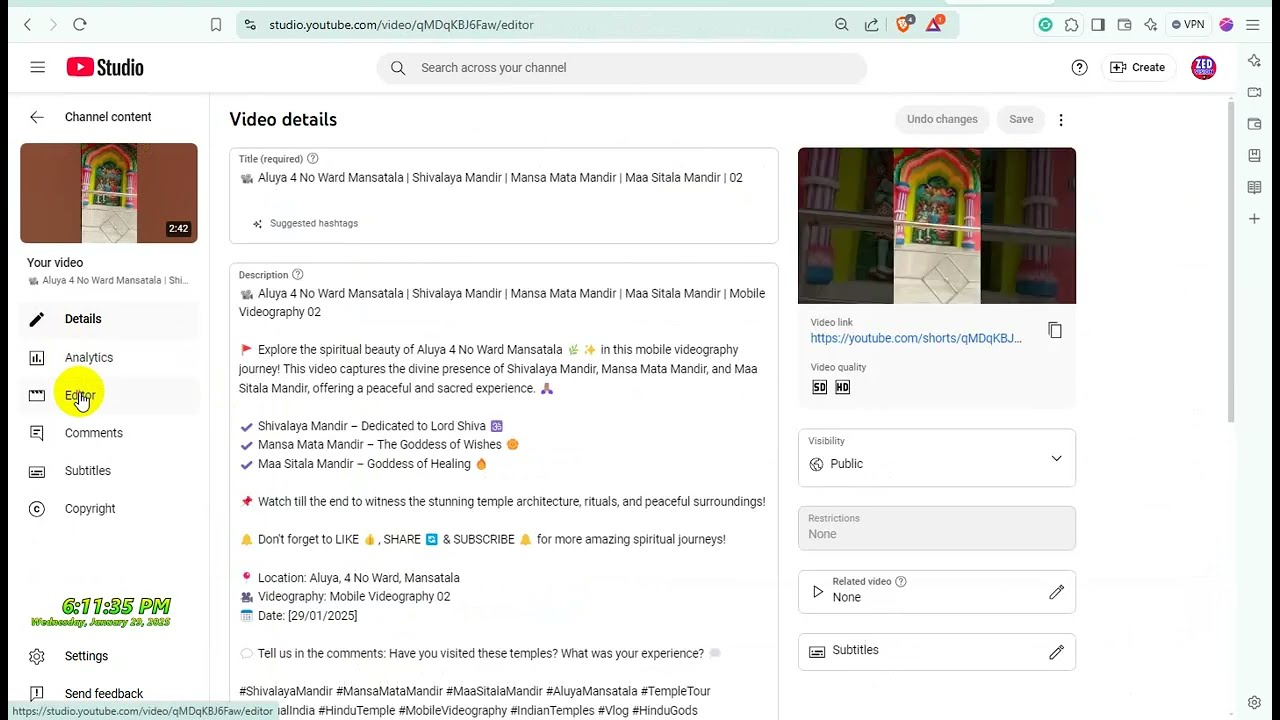Open the youtube.com/shorts video link

[916, 338]
